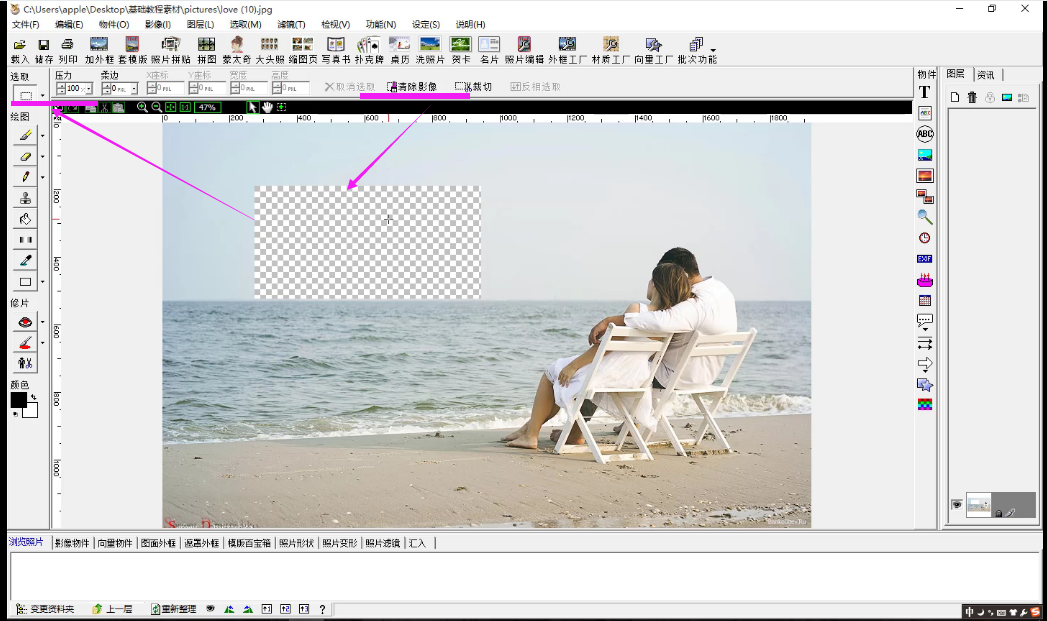Click the 上一层 up folder button
The height and width of the screenshot is (621, 1047).
pos(113,609)
